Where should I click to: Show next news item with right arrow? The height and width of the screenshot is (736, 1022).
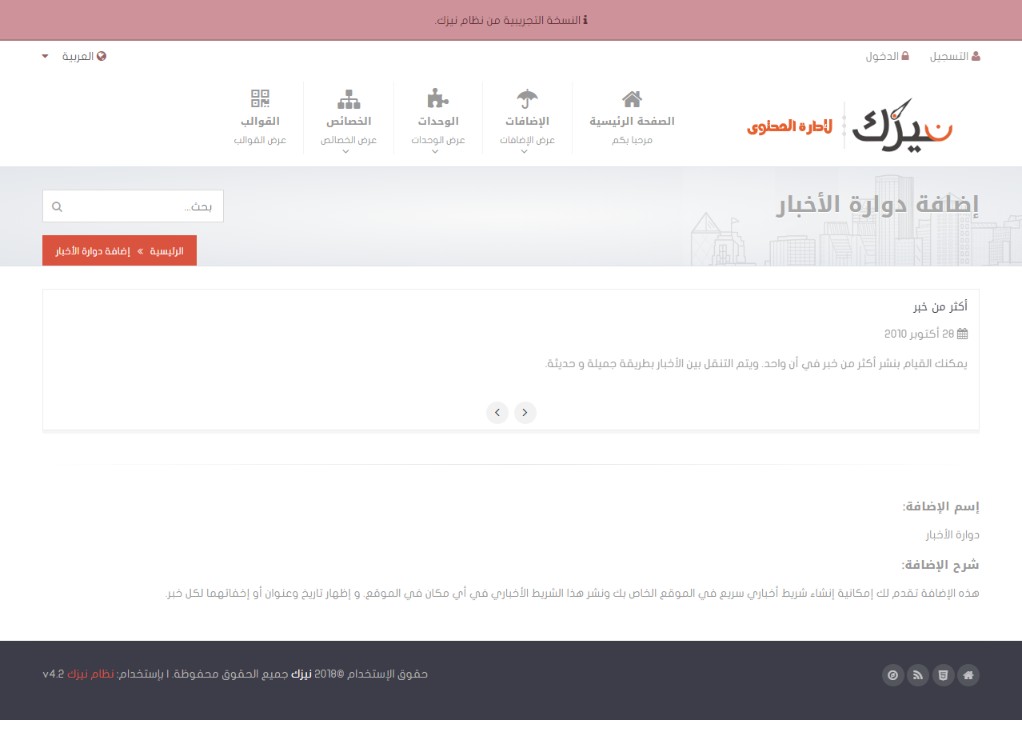(x=525, y=412)
